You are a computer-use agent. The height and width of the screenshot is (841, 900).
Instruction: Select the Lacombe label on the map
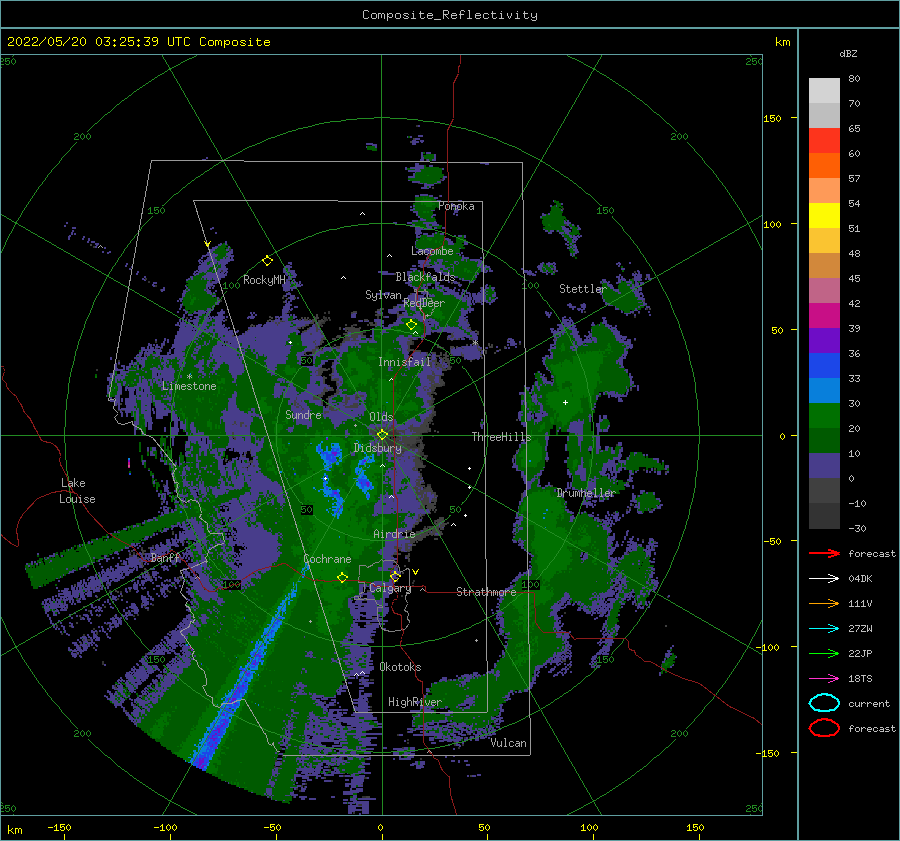(x=432, y=251)
